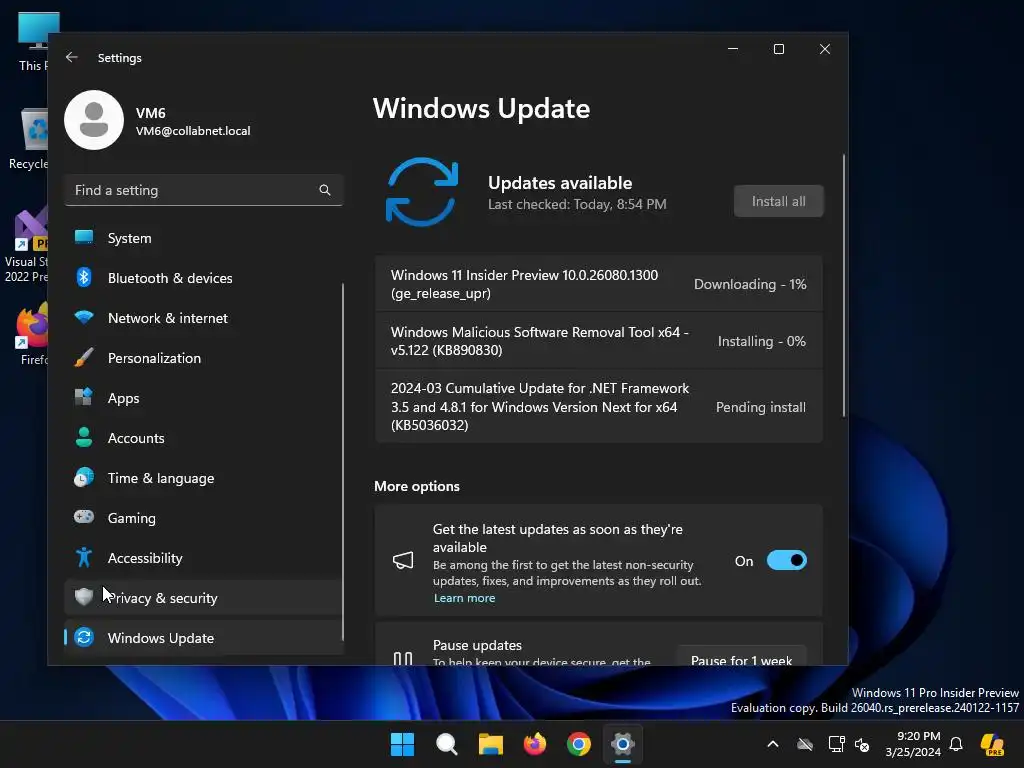Click the Settings gear in taskbar
Image resolution: width=1024 pixels, height=768 pixels.
pos(623,744)
